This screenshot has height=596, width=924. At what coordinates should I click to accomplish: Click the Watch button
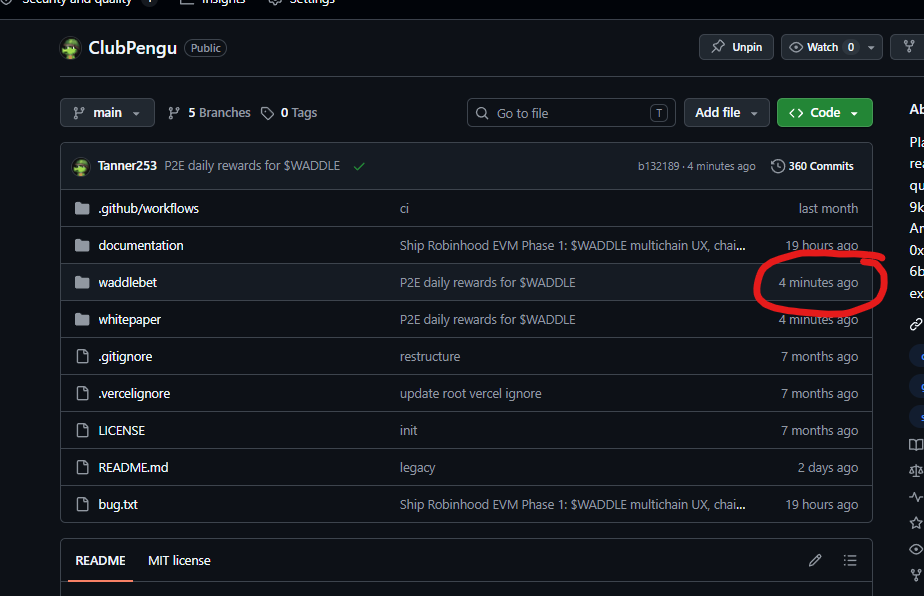[821, 47]
